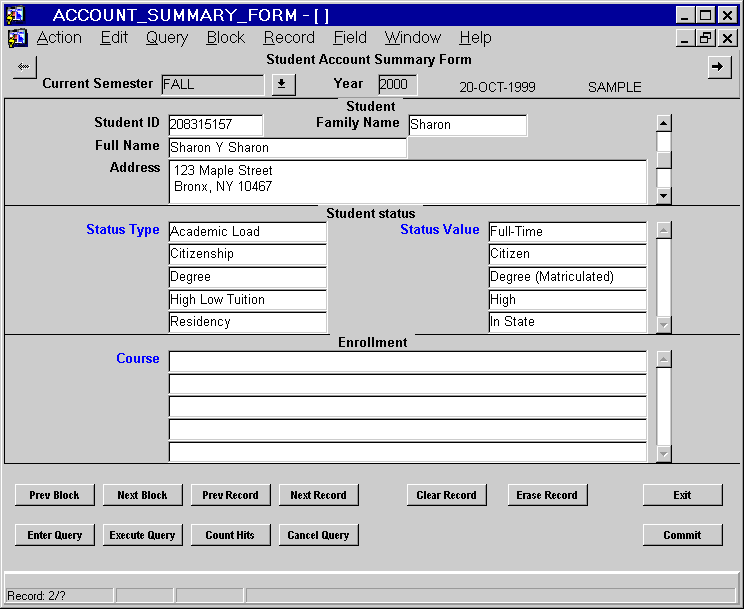The width and height of the screenshot is (744, 609).
Task: Click the Address text area
Action: coord(408,182)
